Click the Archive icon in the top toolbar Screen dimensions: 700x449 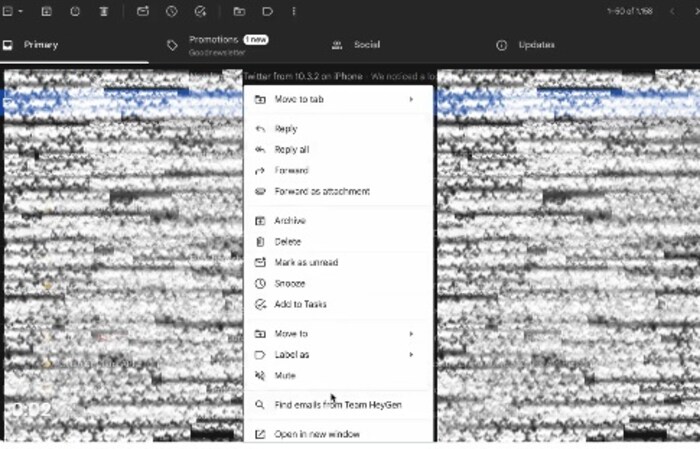click(x=46, y=11)
